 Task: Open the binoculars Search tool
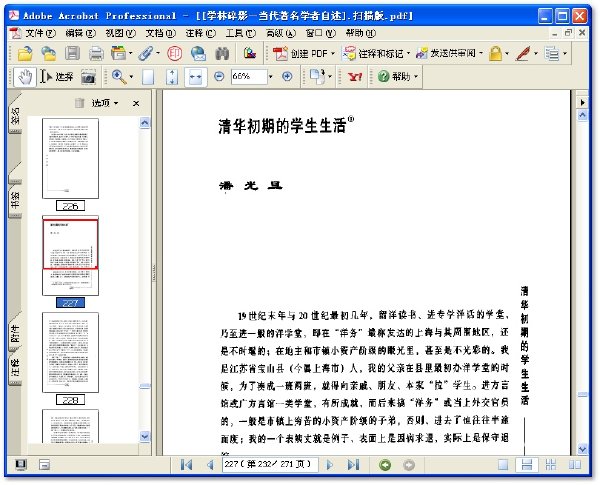(x=222, y=54)
